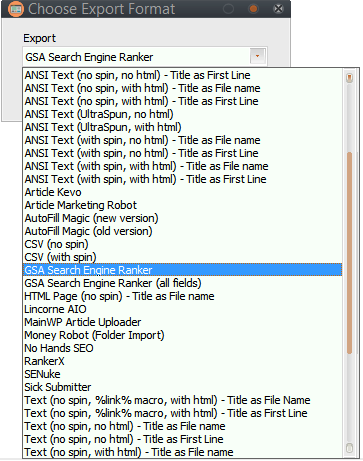
Task: Choose Article Kevo export format
Action: [x=183, y=192]
